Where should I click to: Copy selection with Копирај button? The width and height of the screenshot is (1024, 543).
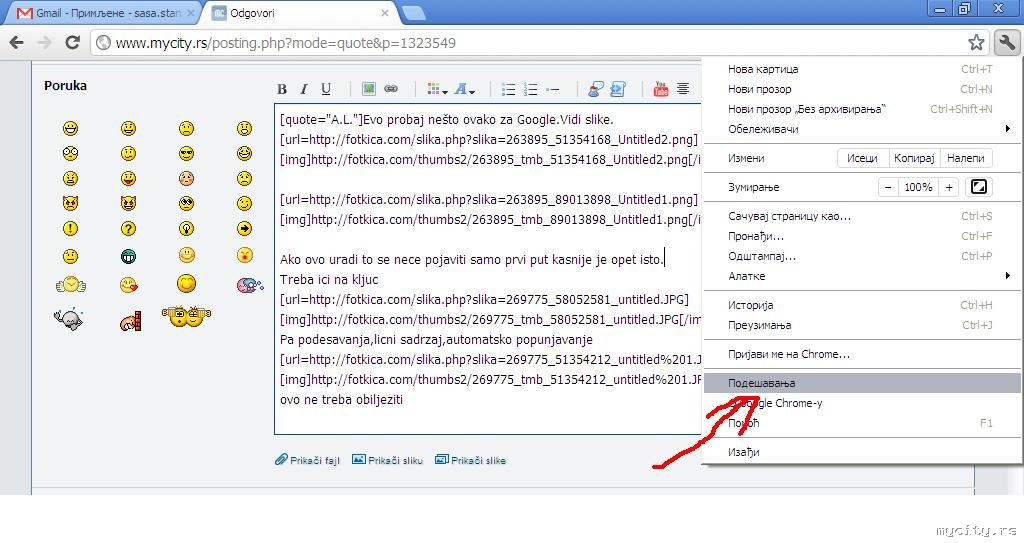coord(914,158)
